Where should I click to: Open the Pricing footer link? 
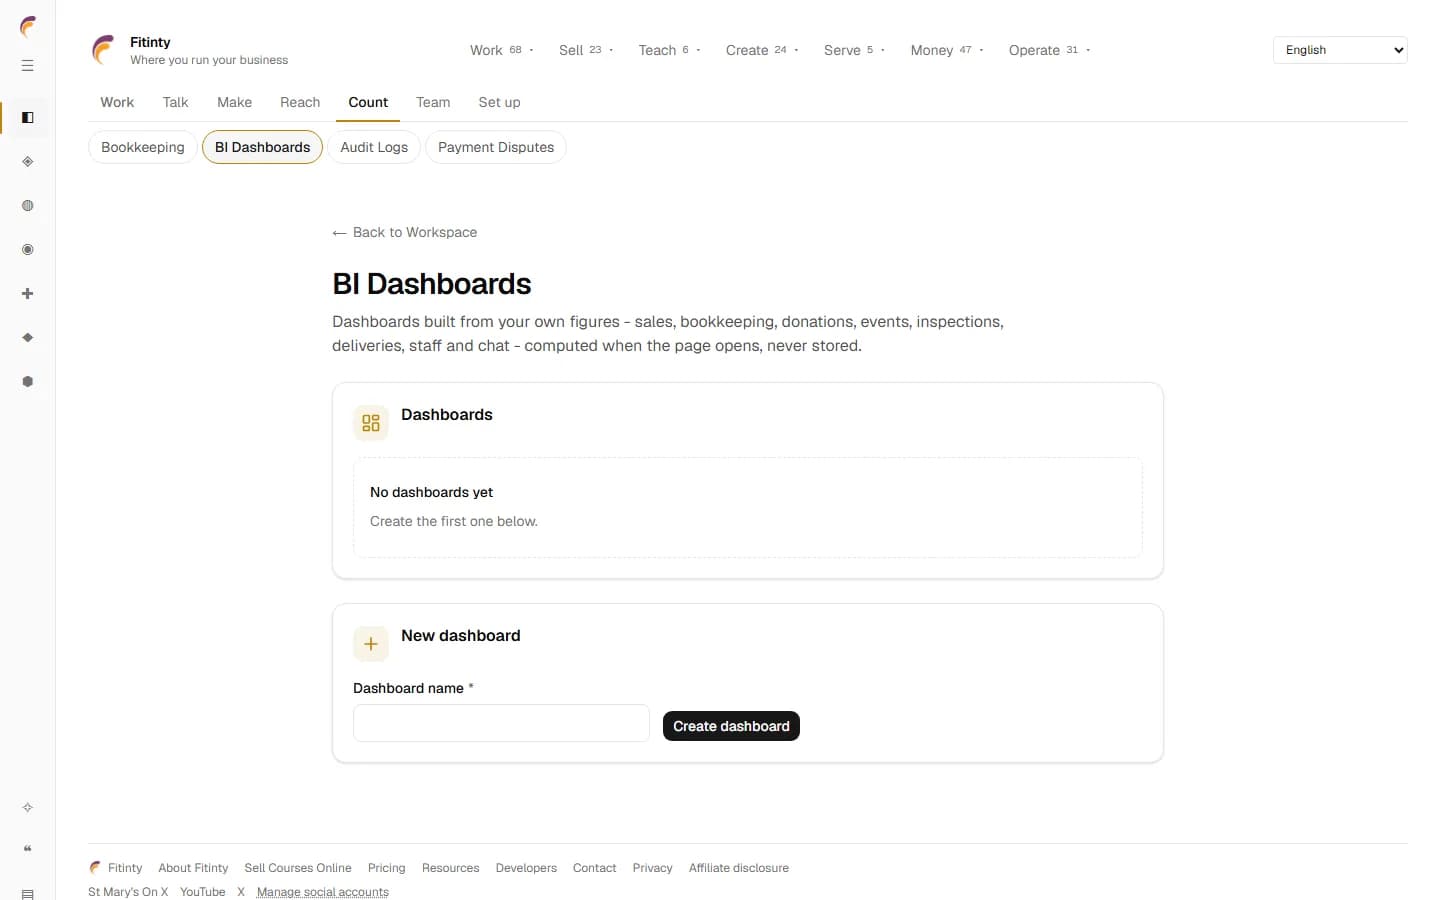[x=386, y=868]
